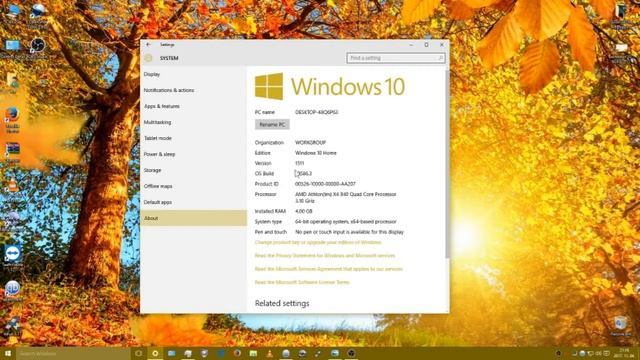Open the Action Center notification icon
Screen dimensions: 640x360
pyautogui.click(x=607, y=353)
